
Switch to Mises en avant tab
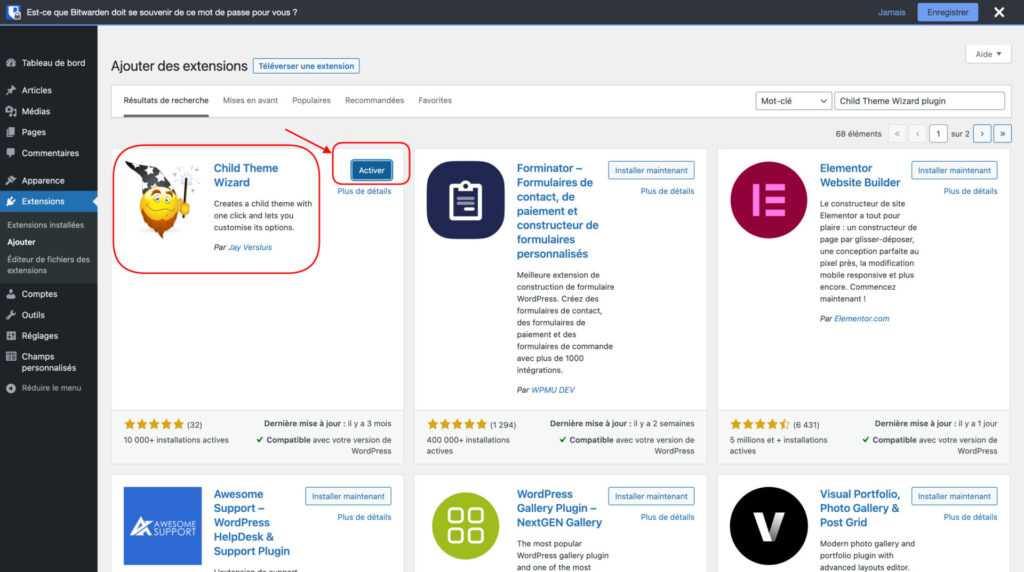(250, 101)
